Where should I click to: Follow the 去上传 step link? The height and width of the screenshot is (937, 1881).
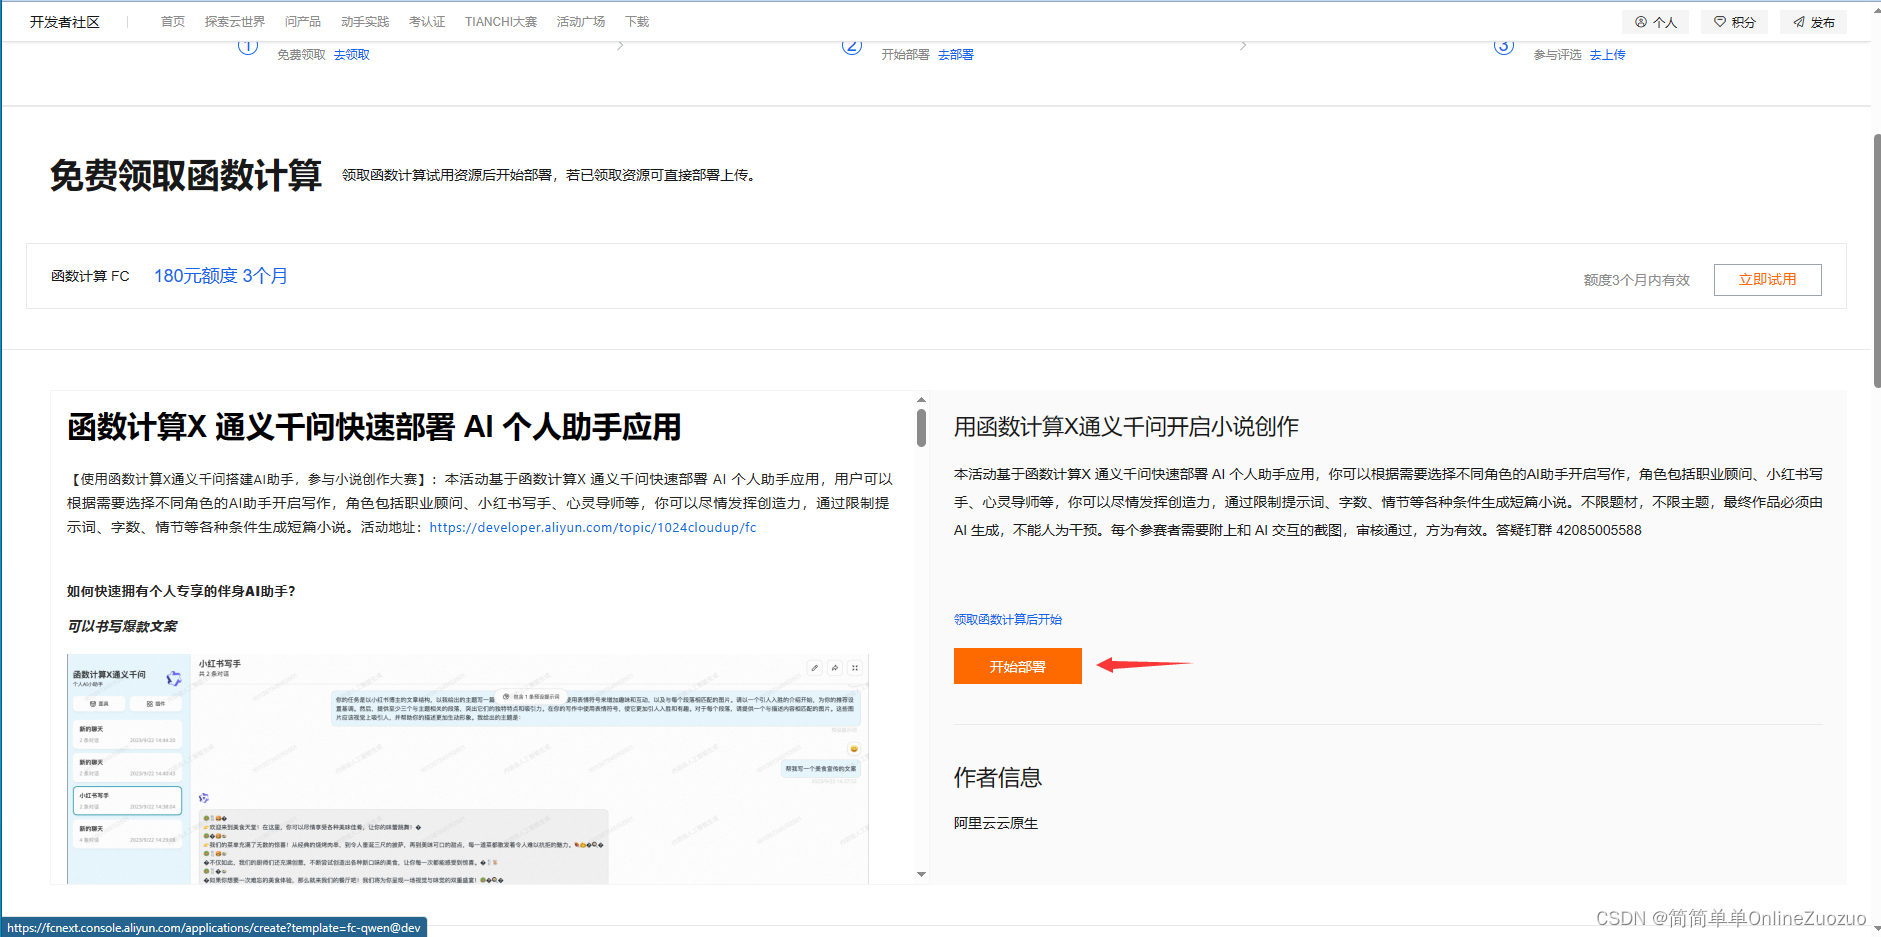tap(1608, 55)
